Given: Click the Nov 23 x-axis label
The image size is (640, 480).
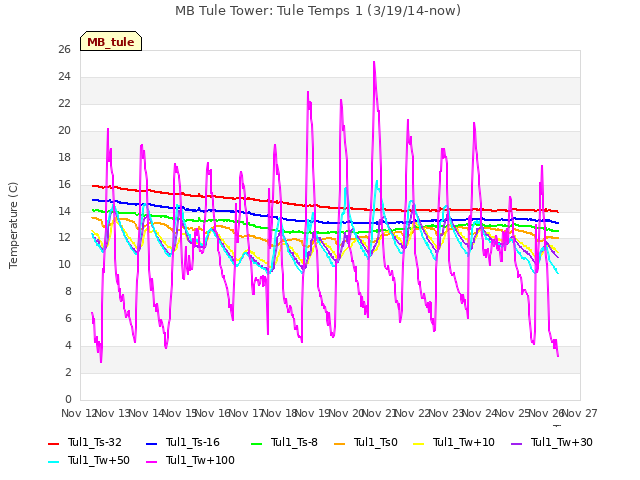Looking at the screenshot, I should pyautogui.click(x=446, y=413).
